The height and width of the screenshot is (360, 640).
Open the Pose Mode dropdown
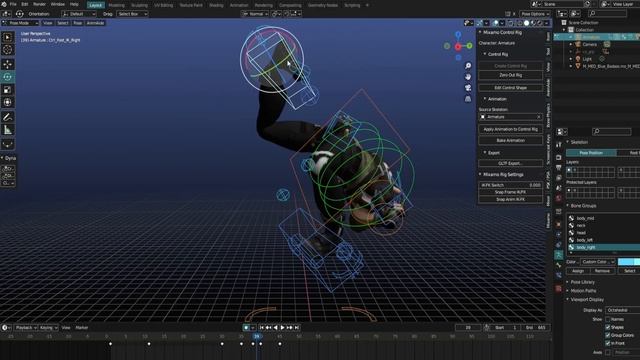(20, 23)
